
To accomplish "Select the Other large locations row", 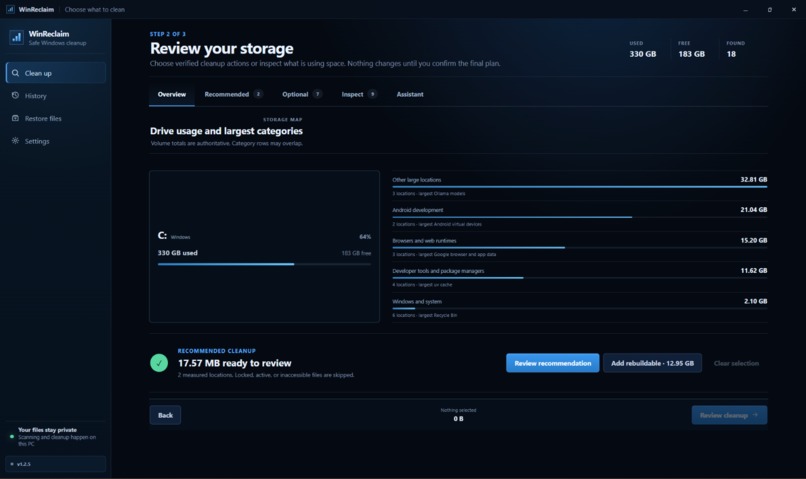I will [579, 186].
